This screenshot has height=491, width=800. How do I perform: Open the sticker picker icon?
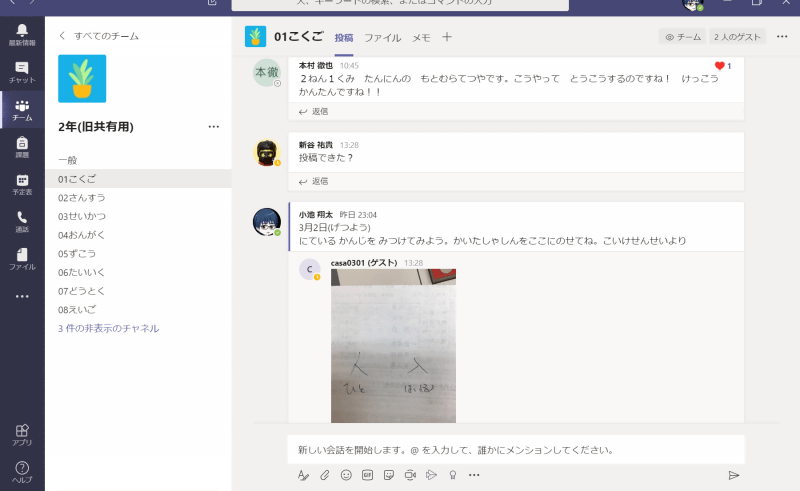pos(389,475)
